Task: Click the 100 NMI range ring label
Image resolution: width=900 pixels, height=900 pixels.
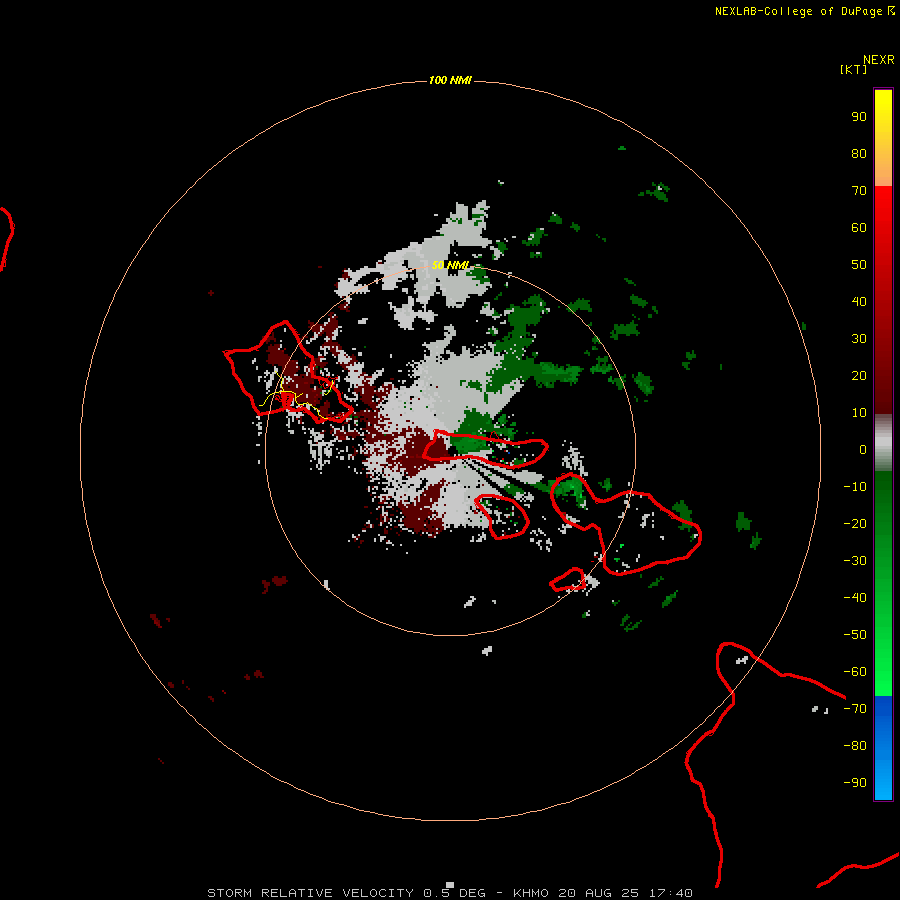Action: 450,80
